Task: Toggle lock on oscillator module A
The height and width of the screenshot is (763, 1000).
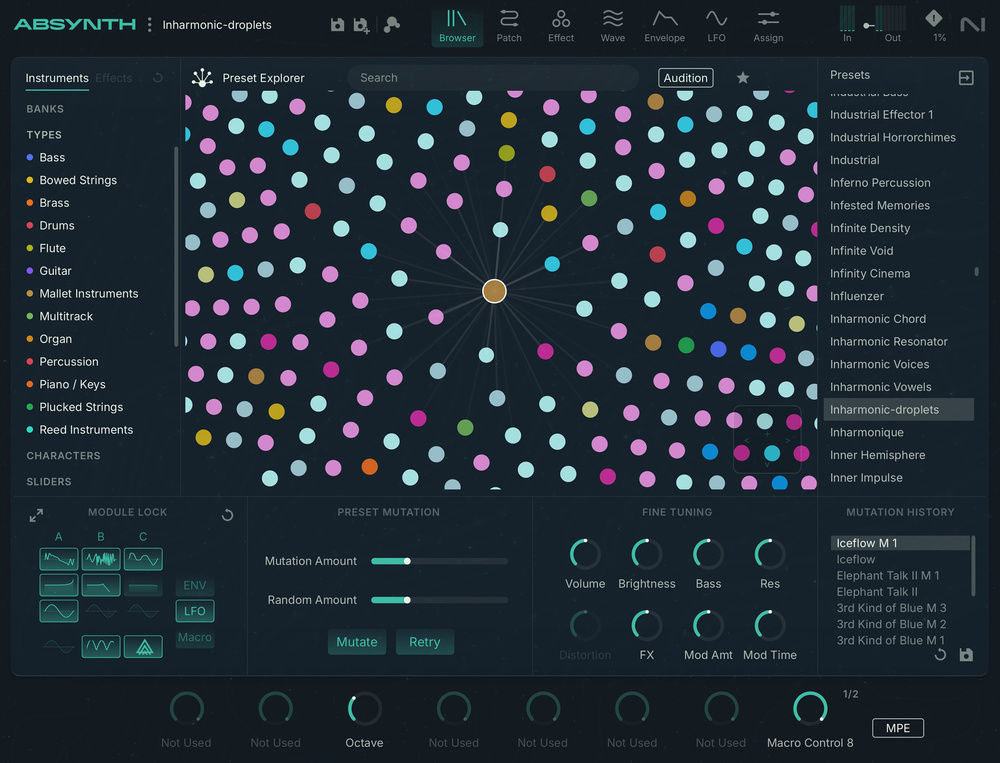Action: coord(59,559)
